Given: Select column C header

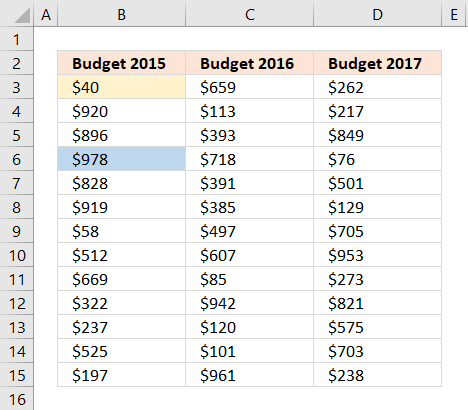Looking at the screenshot, I should pos(249,13).
